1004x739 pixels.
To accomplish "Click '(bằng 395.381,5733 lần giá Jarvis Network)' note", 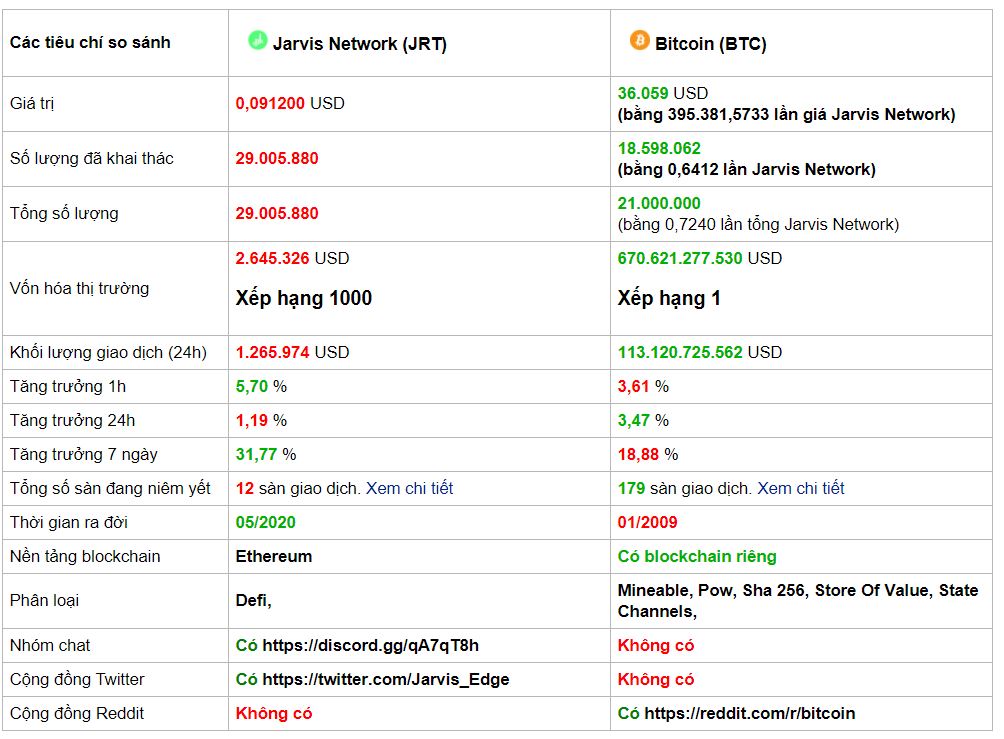I will [786, 115].
